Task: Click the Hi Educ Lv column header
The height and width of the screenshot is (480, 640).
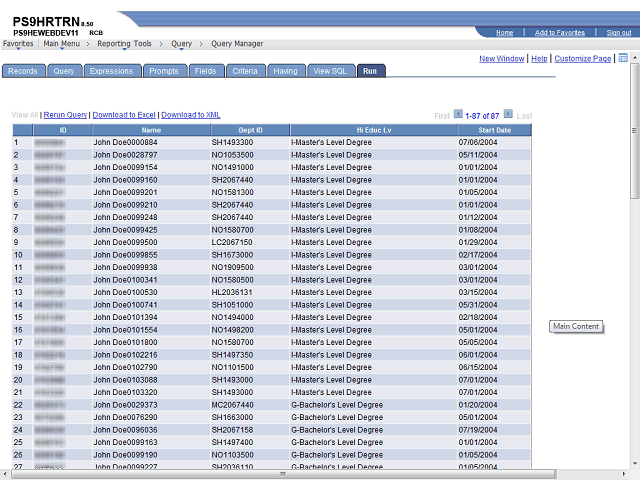Action: [x=374, y=130]
